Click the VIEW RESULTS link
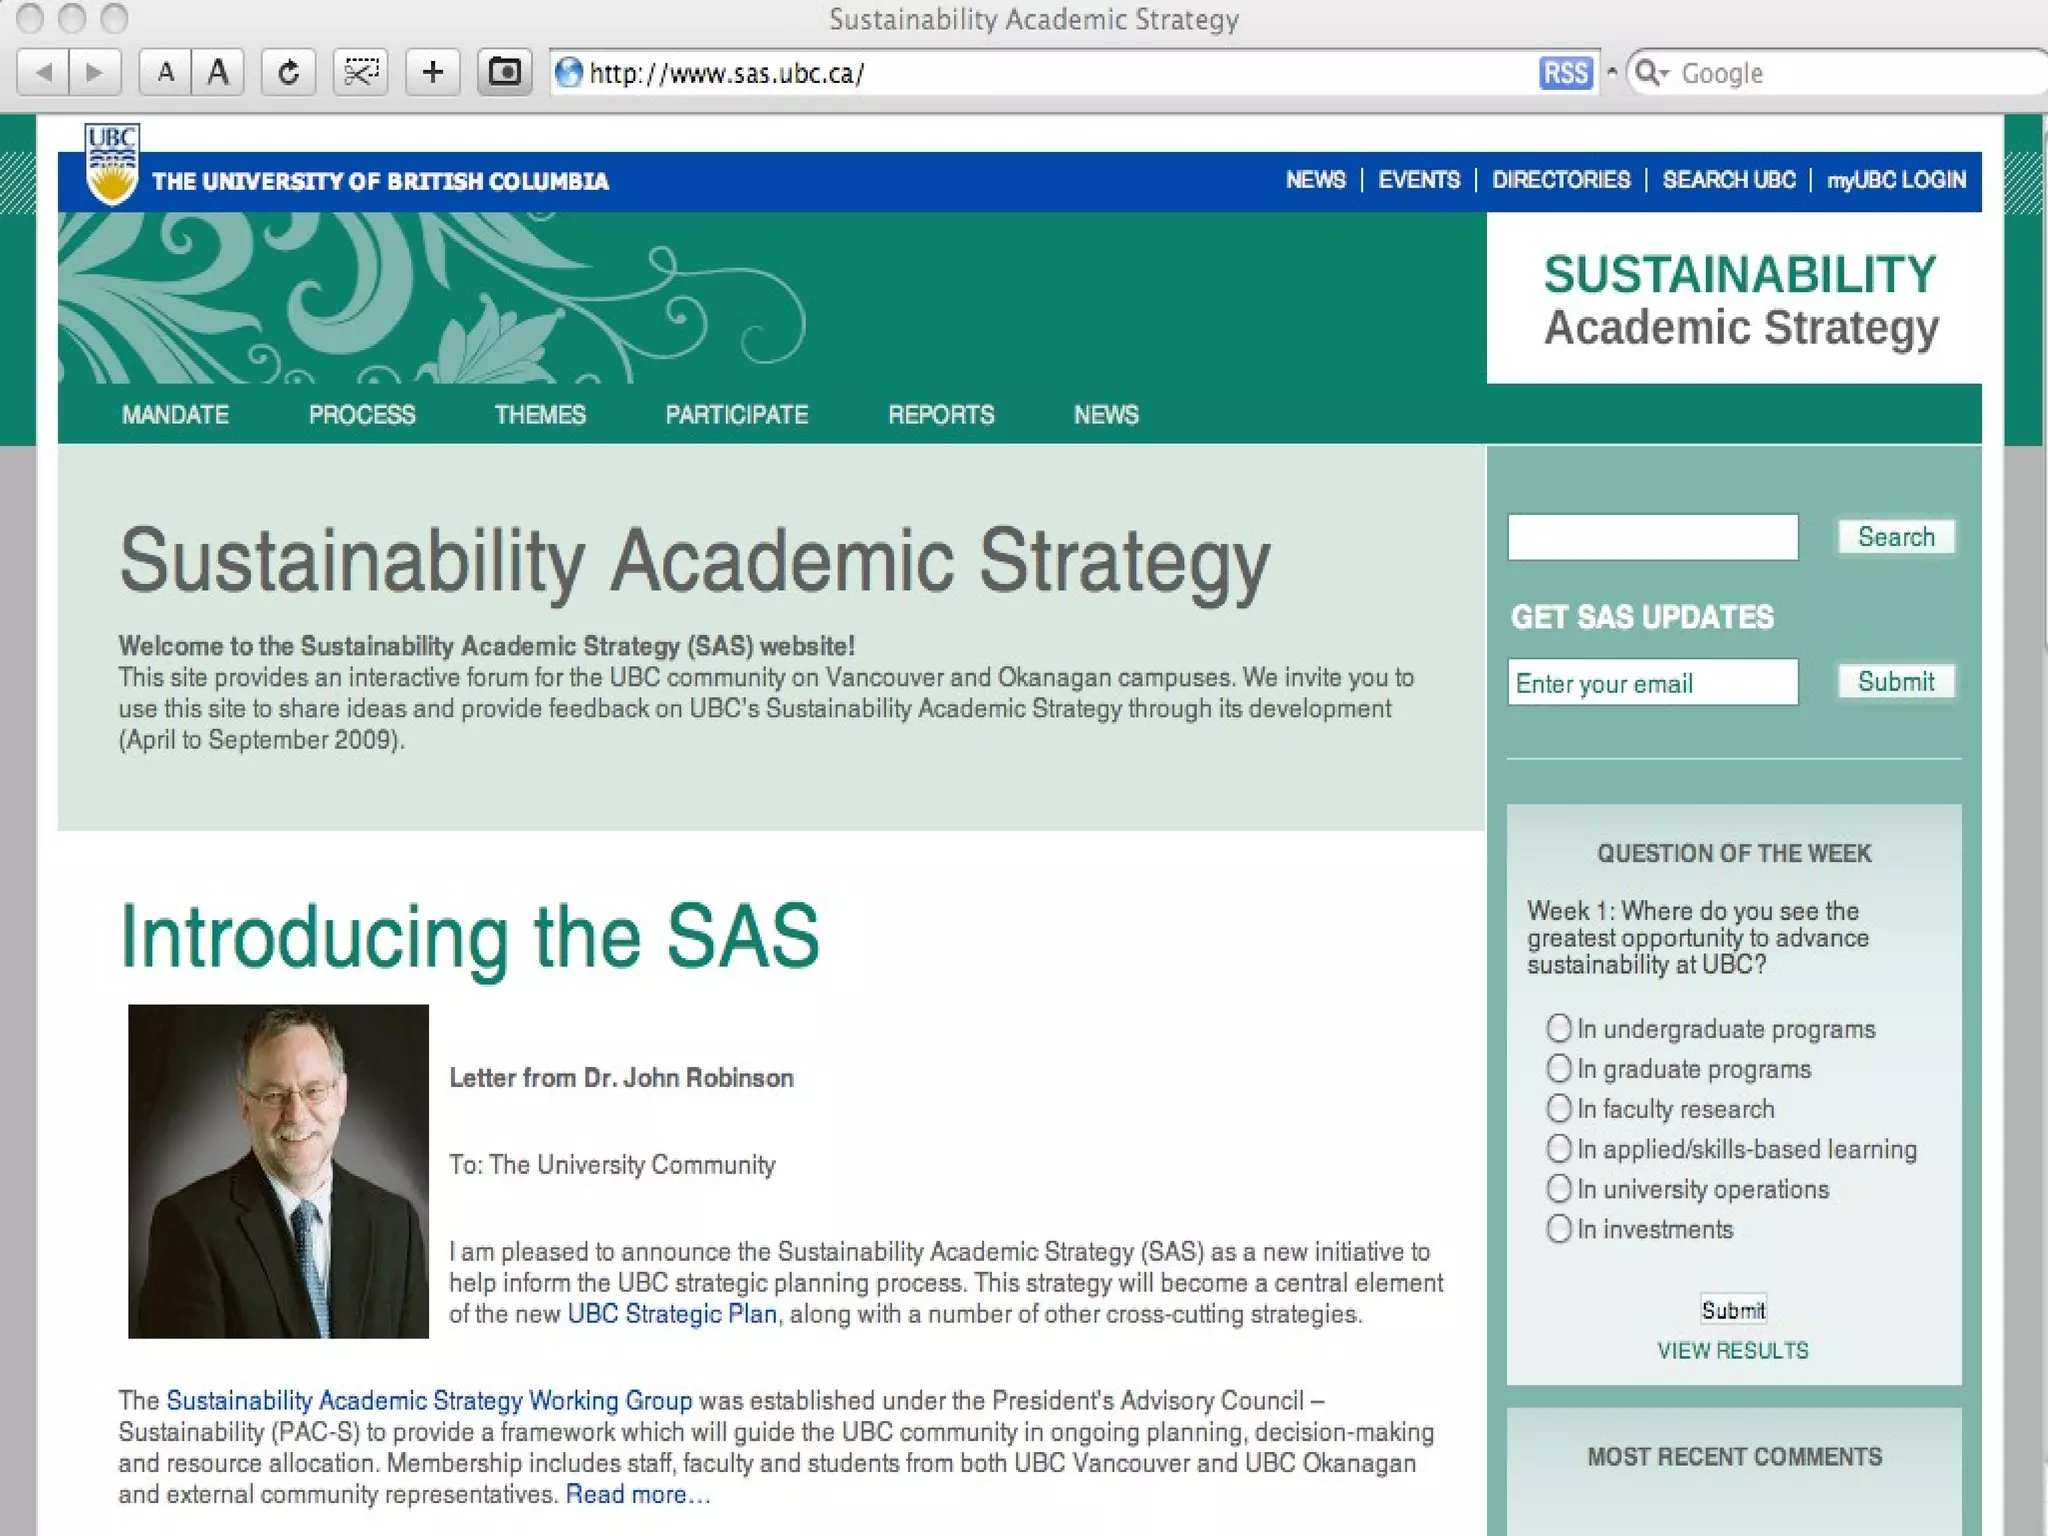This screenshot has height=1536, width=2048. click(1733, 1351)
